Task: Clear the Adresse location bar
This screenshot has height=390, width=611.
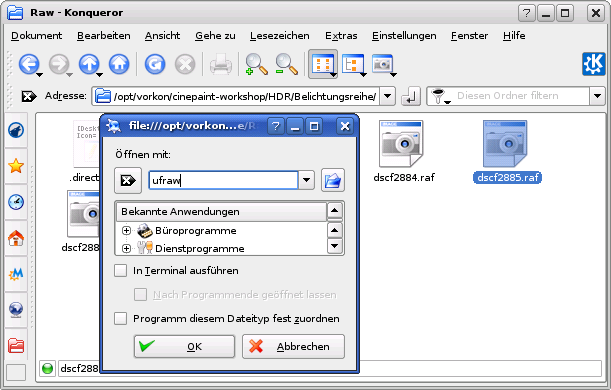Action: click(29, 96)
